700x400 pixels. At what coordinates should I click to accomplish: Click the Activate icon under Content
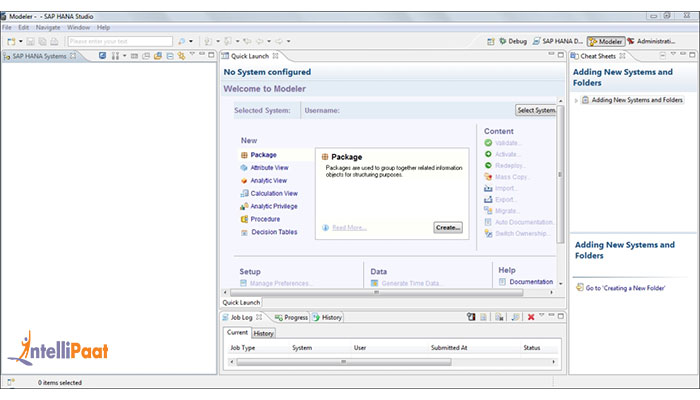(488, 154)
